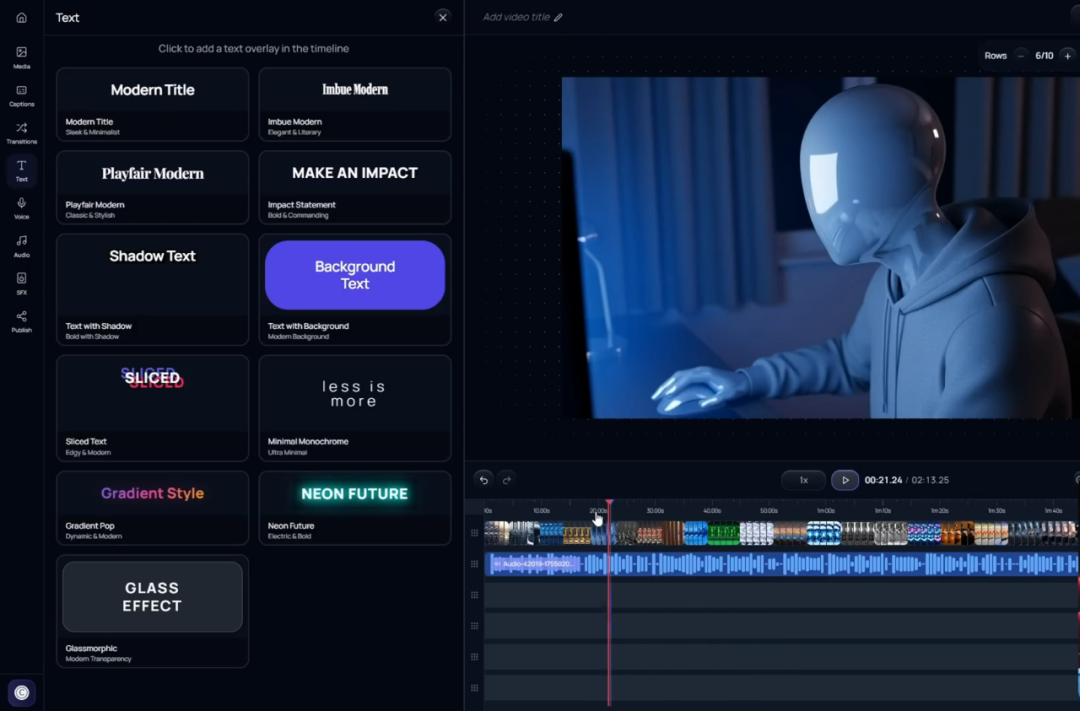Viewport: 1080px width, 711px height.
Task: Select the Text tool in sidebar
Action: (x=21, y=170)
